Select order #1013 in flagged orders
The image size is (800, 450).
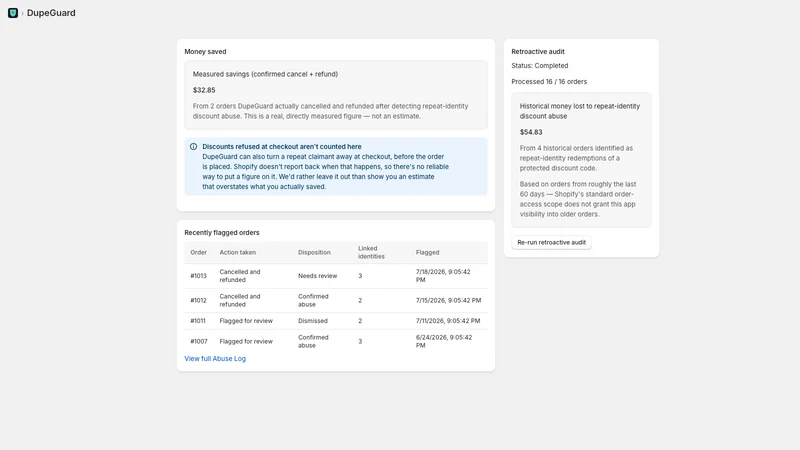coord(336,276)
